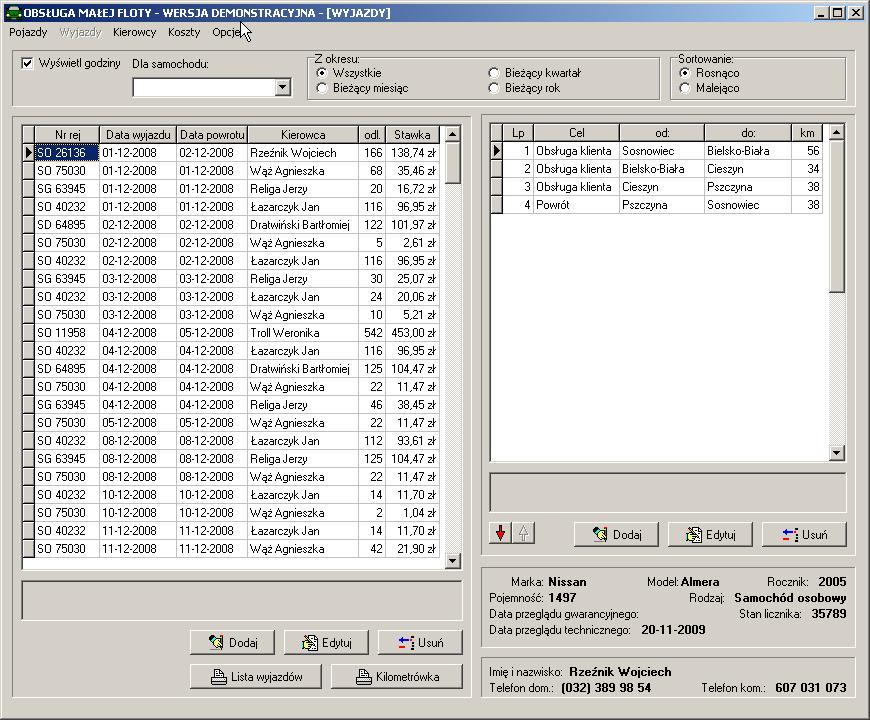The height and width of the screenshot is (720, 870).
Task: Click the Nr rej column header
Action: coord(67,134)
